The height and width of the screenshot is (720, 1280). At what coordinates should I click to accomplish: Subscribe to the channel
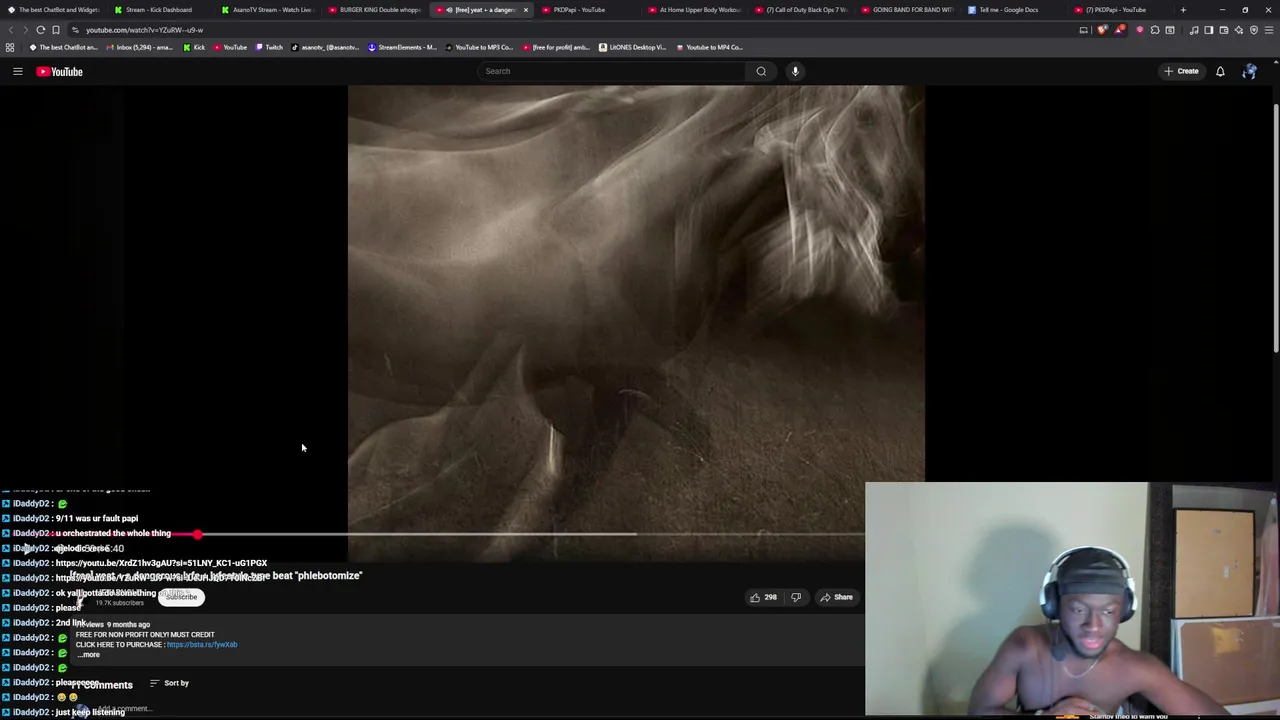181,597
